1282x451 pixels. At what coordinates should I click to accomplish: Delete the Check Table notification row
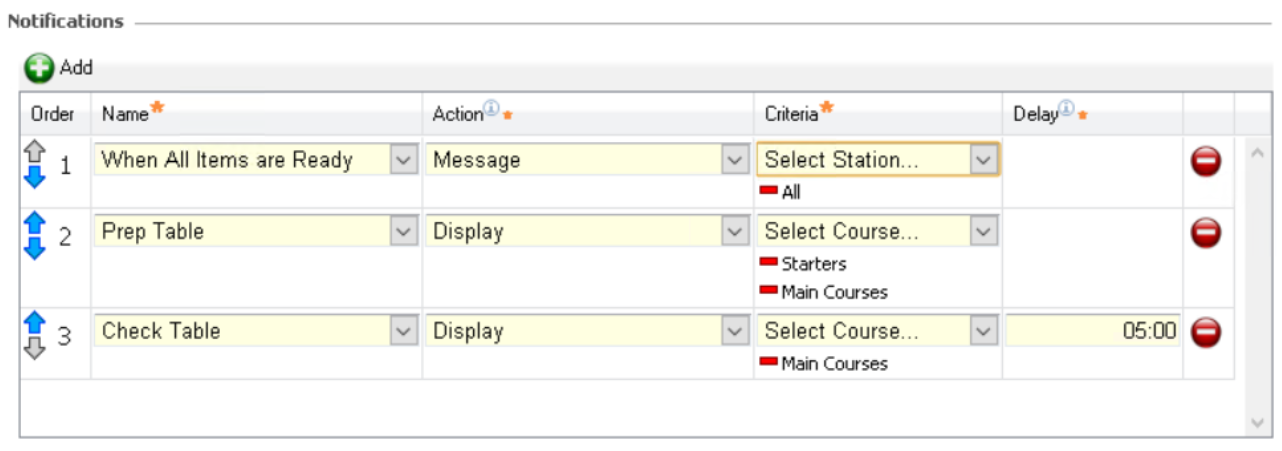click(1206, 332)
